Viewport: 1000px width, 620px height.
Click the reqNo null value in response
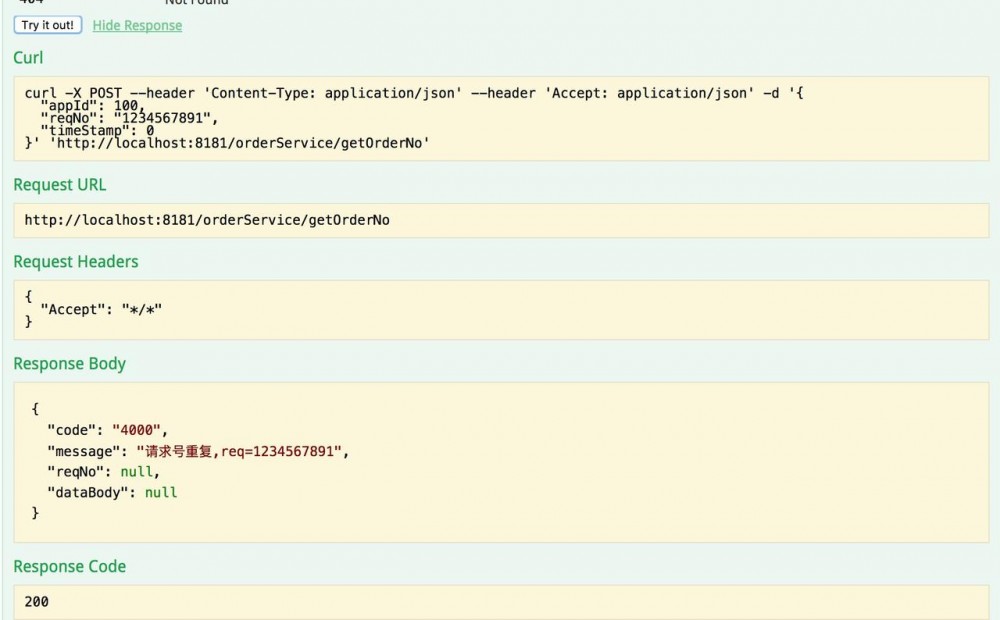point(139,471)
